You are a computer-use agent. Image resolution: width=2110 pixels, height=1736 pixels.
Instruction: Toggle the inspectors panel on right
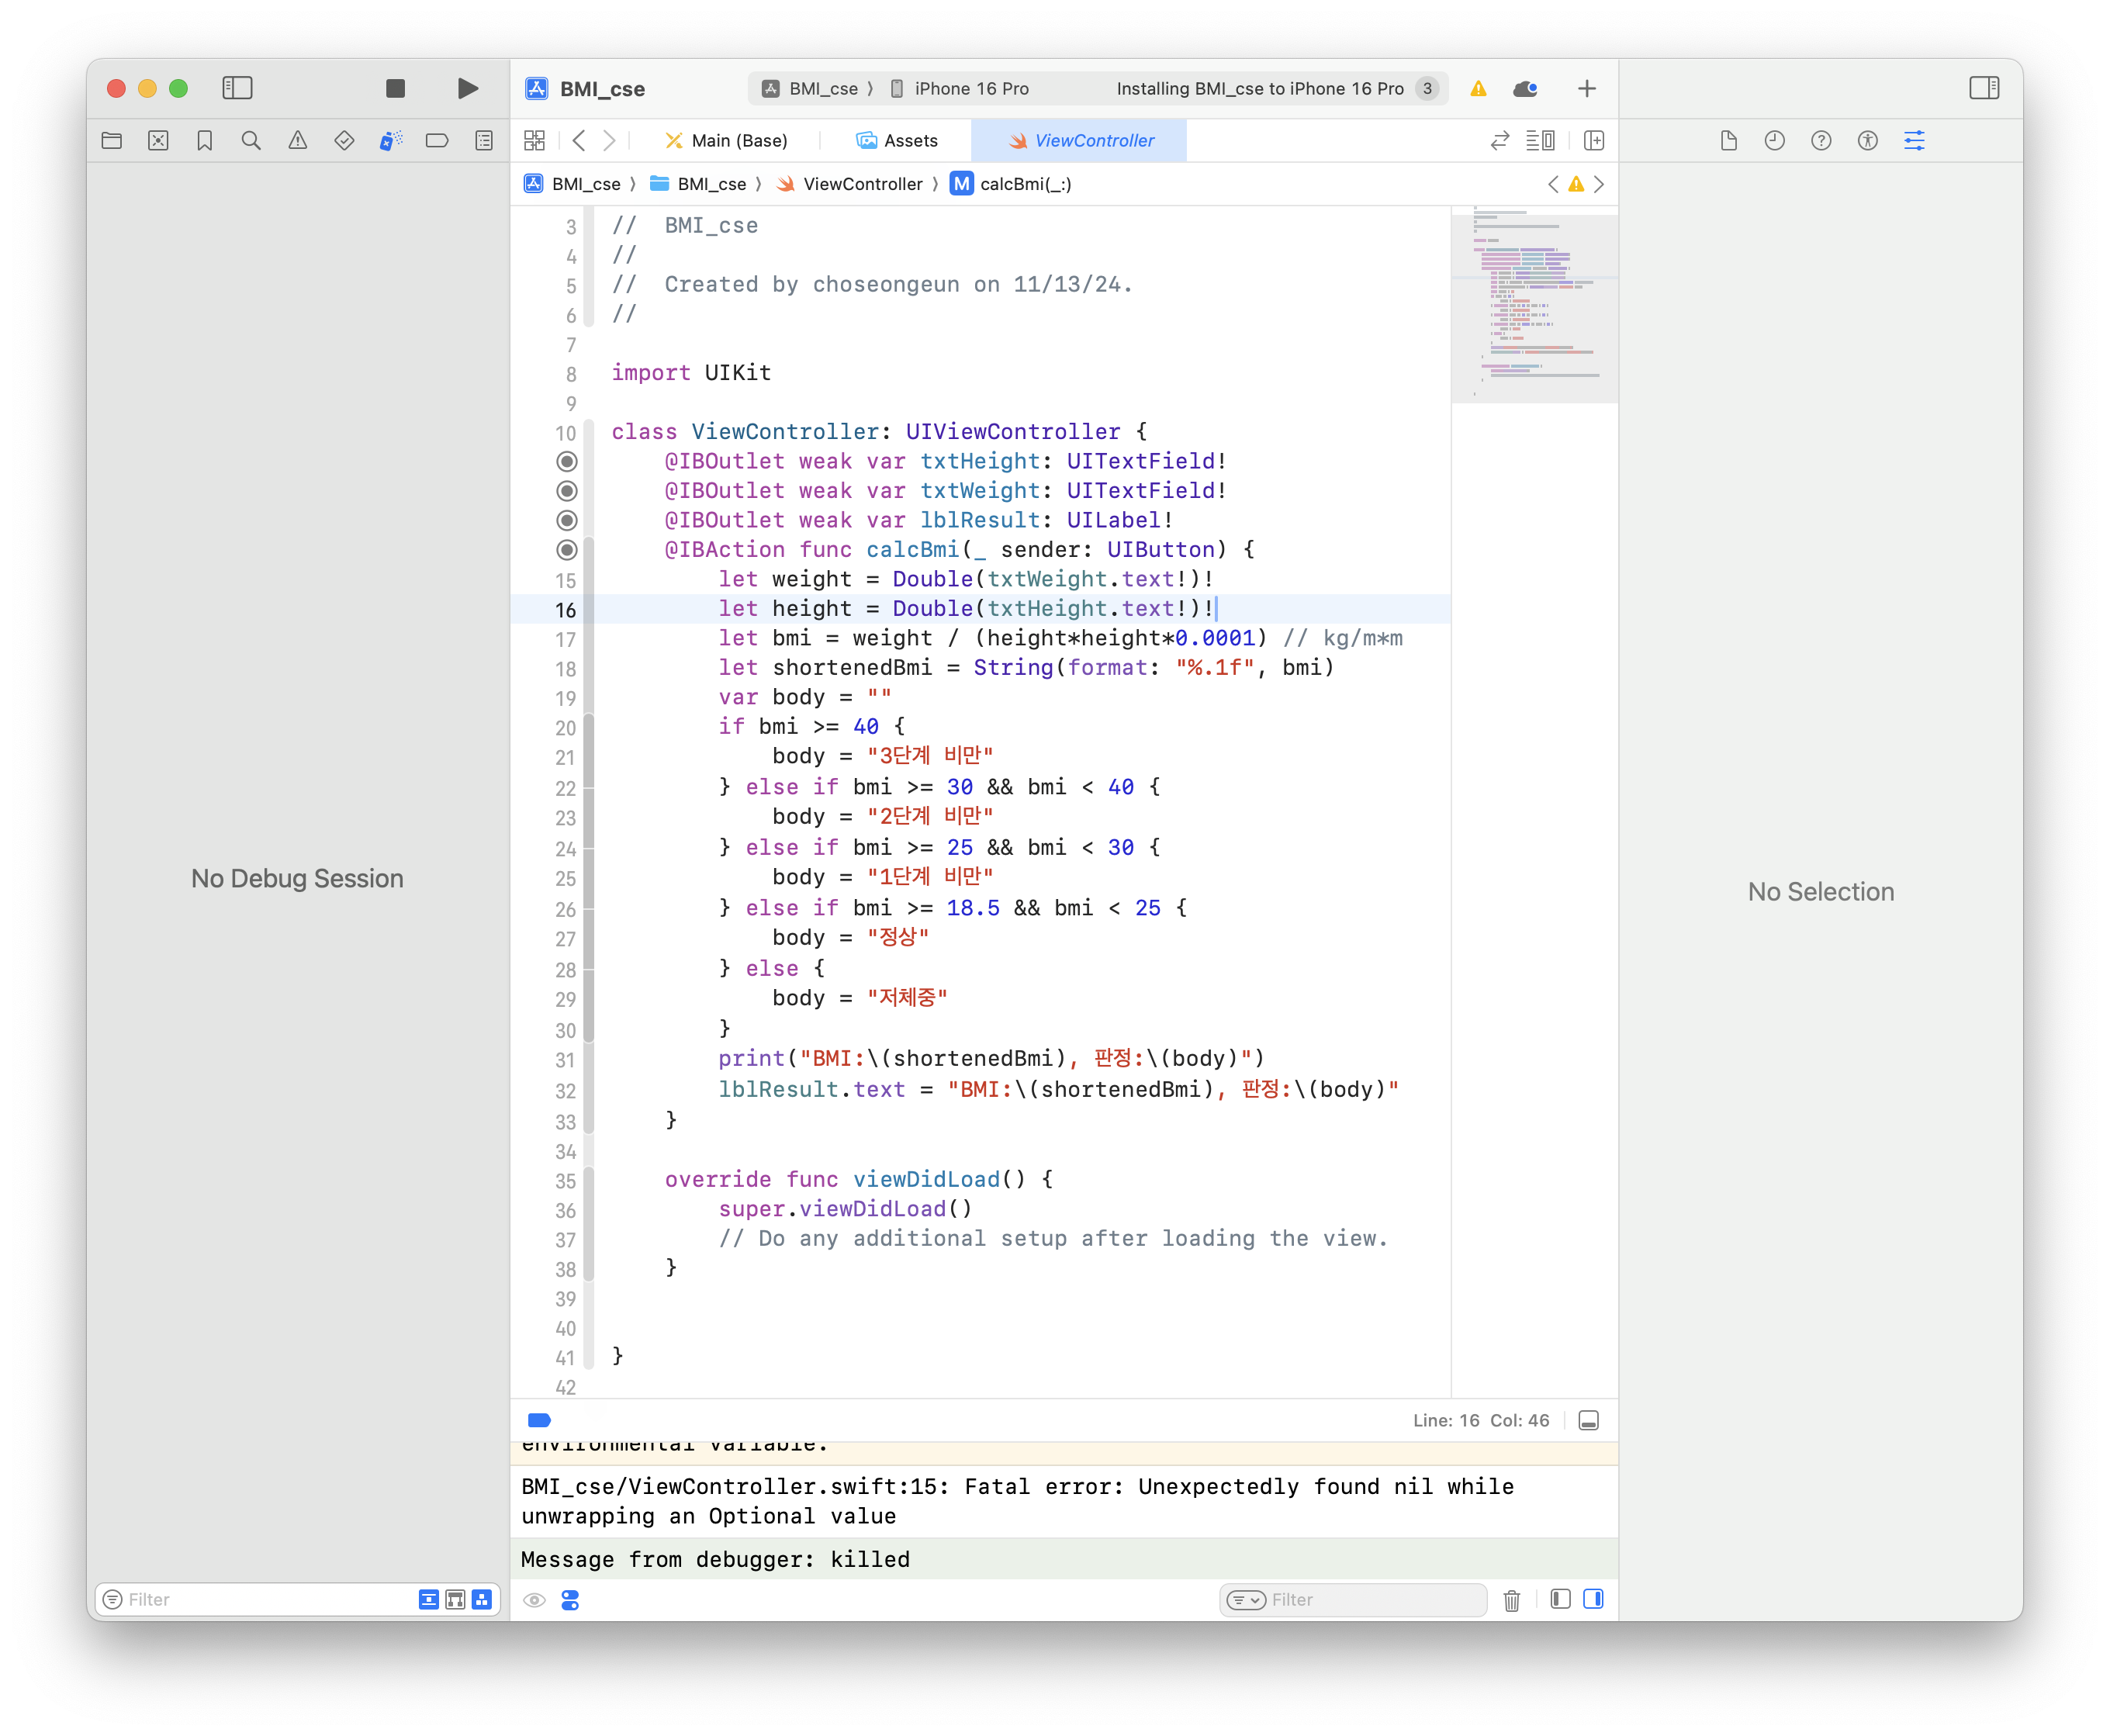coord(1984,88)
